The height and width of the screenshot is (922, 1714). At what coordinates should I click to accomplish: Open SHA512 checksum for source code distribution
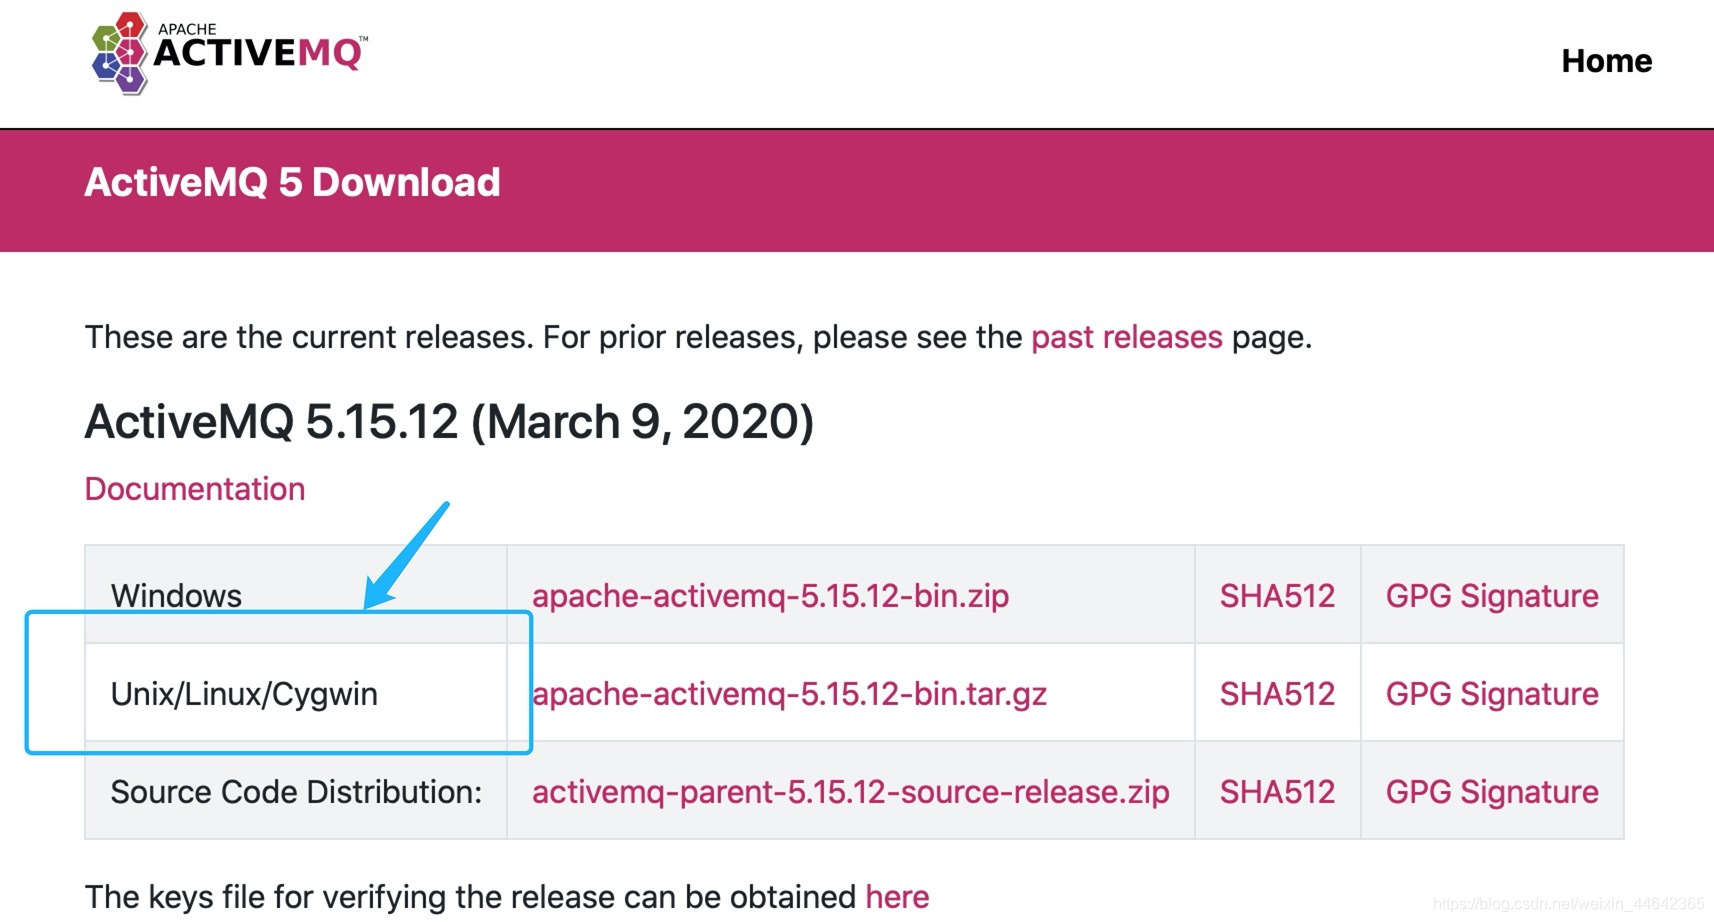click(1277, 791)
